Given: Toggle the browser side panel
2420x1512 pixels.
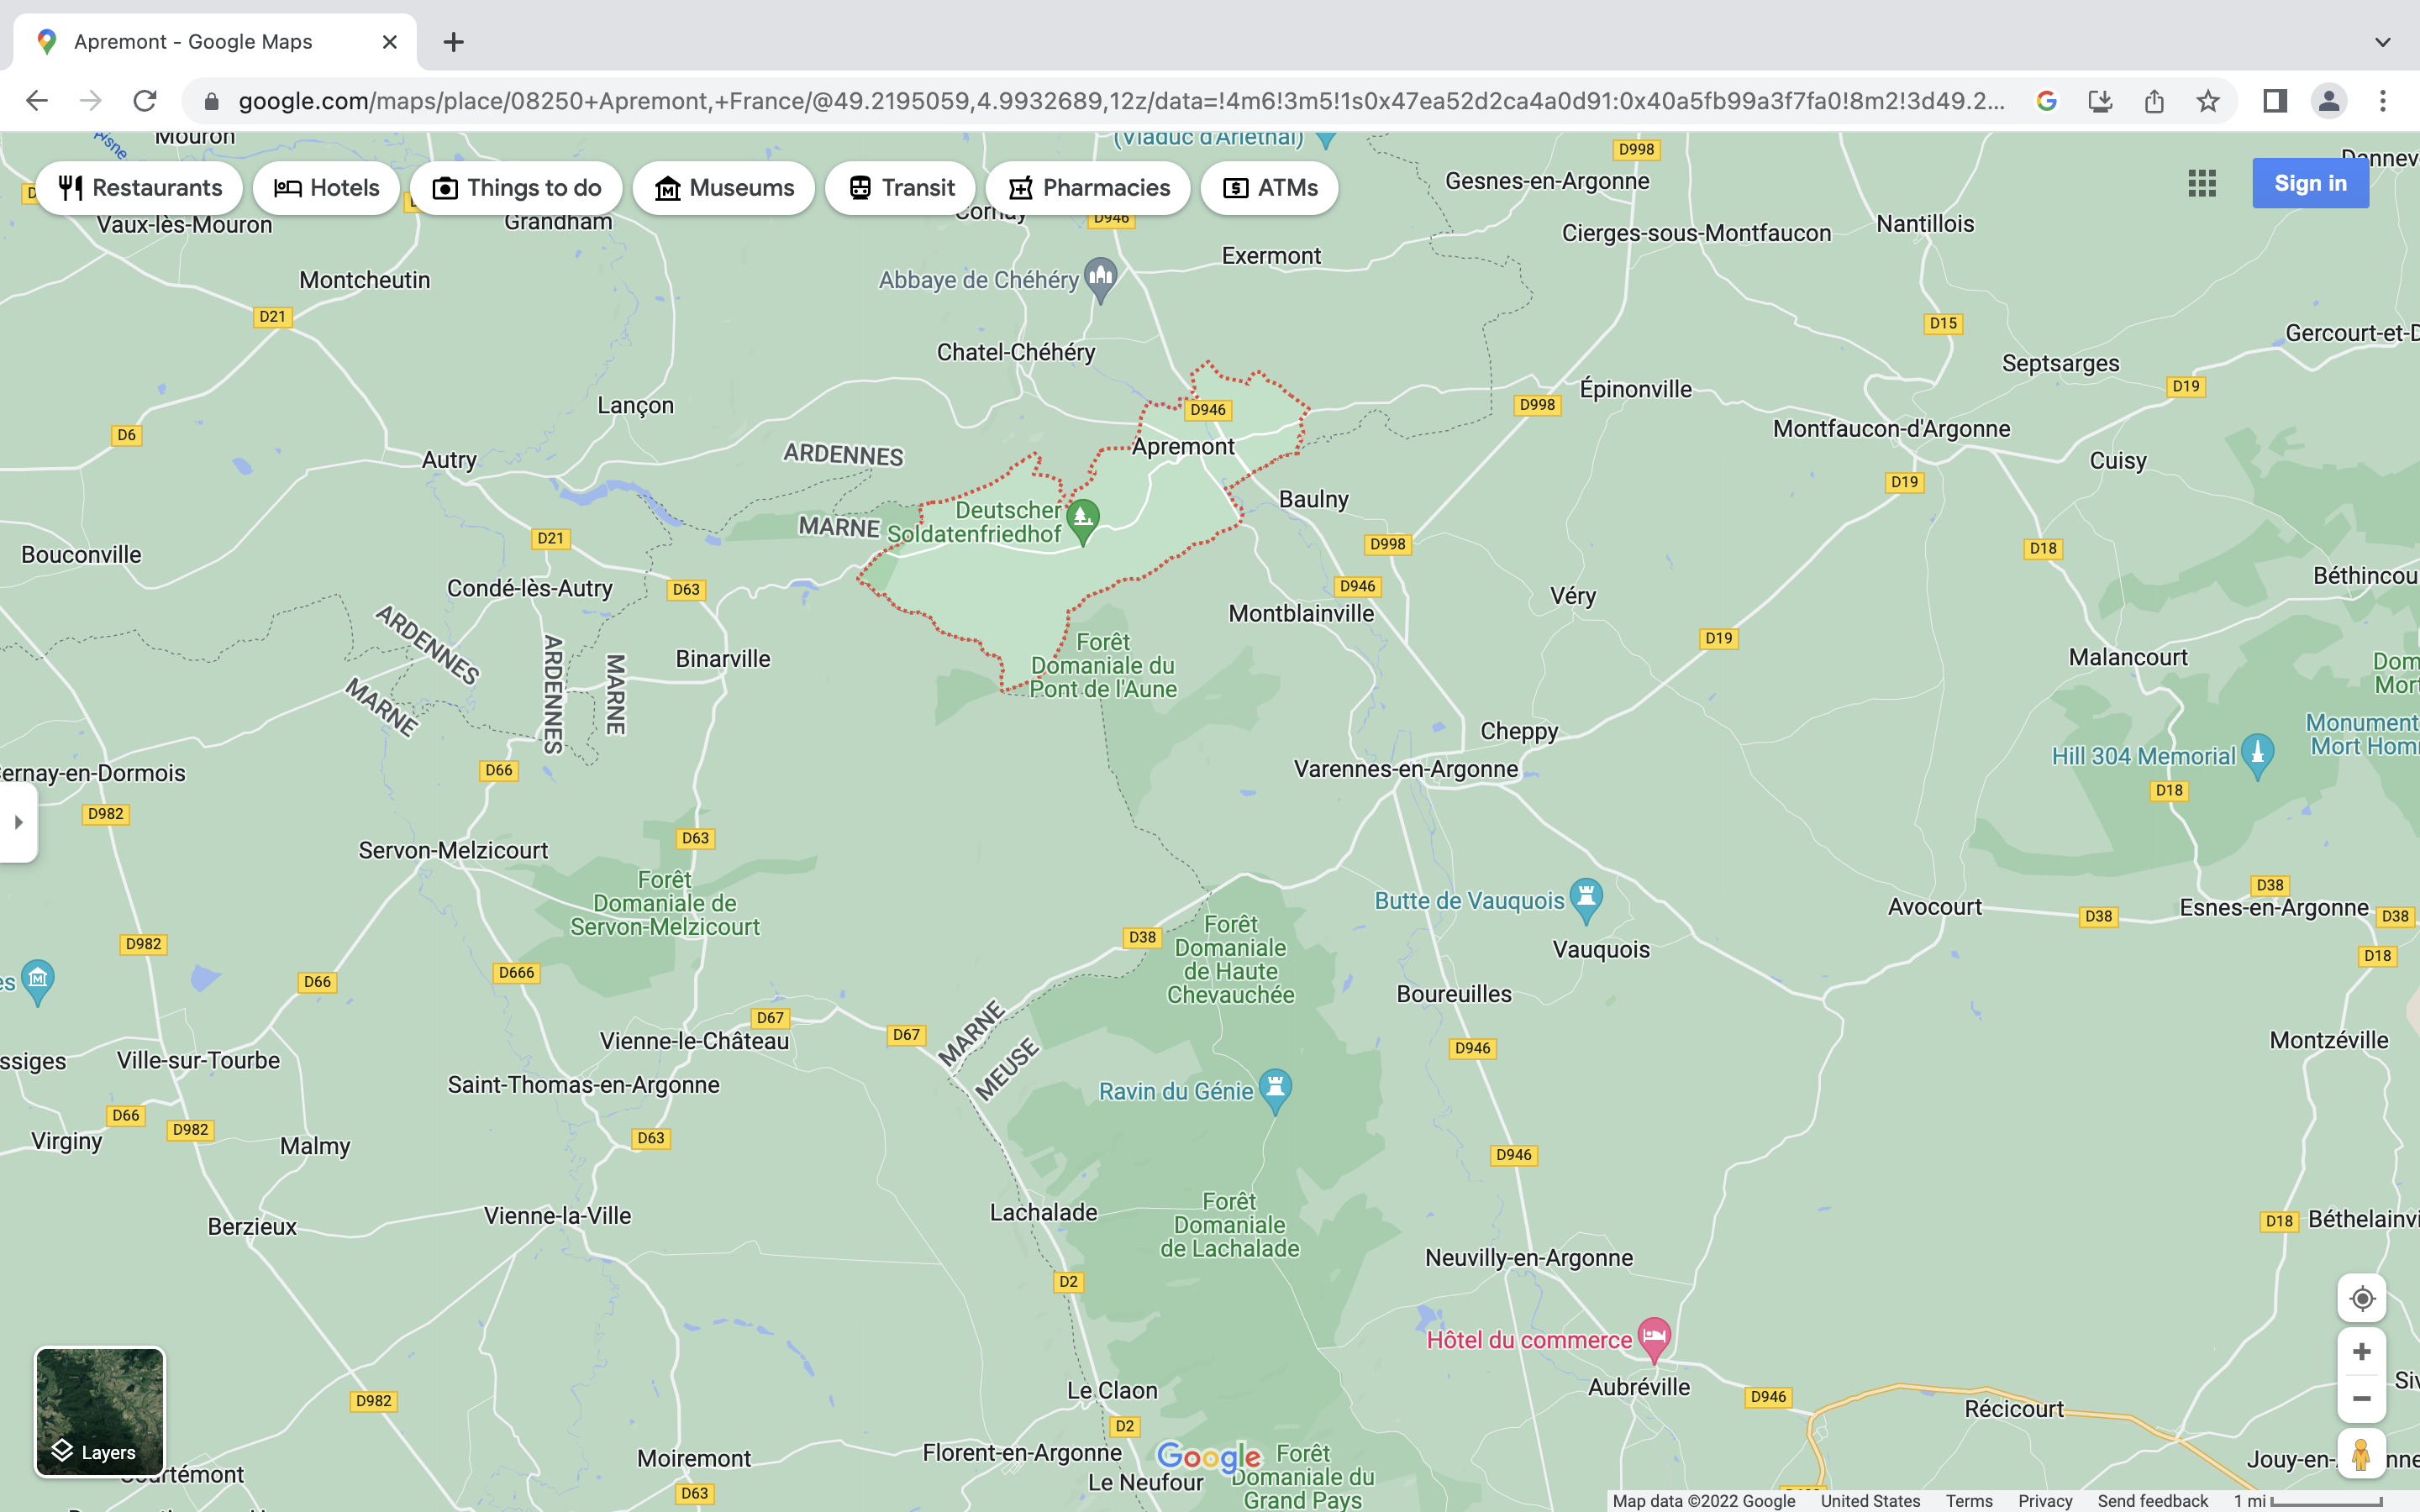Looking at the screenshot, I should pos(2275,101).
